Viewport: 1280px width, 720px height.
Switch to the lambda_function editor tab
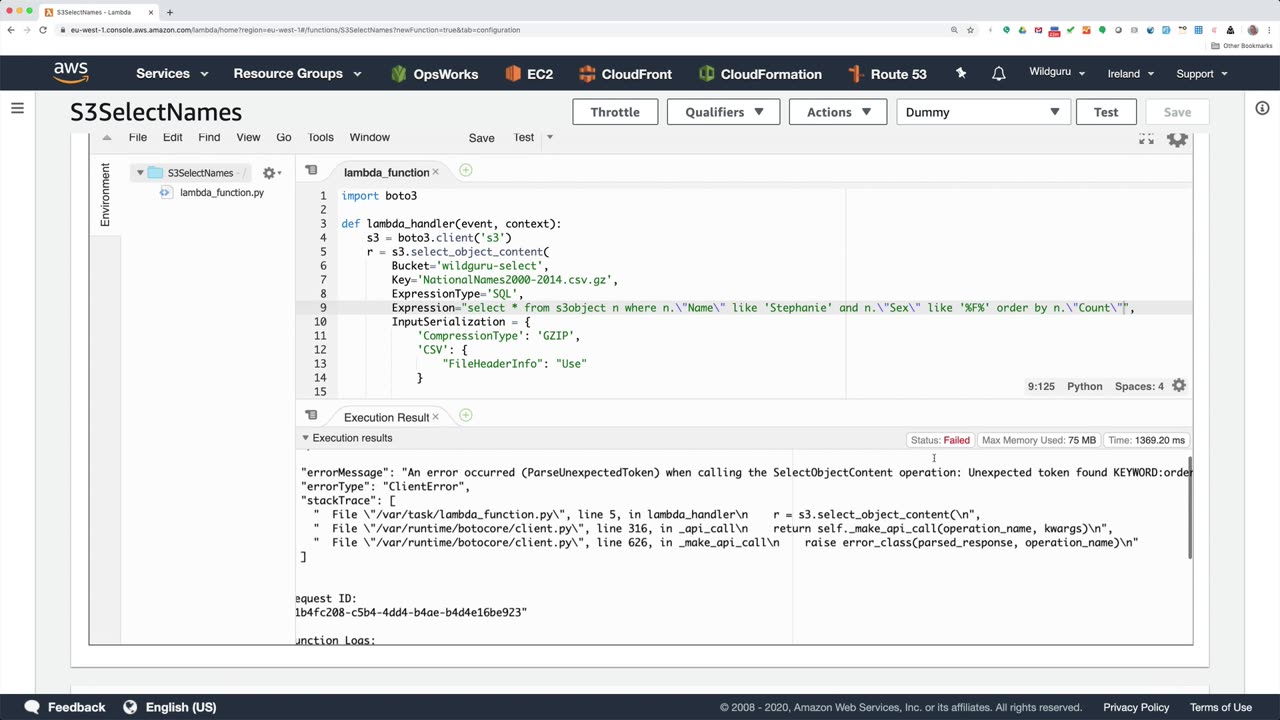pyautogui.click(x=385, y=172)
